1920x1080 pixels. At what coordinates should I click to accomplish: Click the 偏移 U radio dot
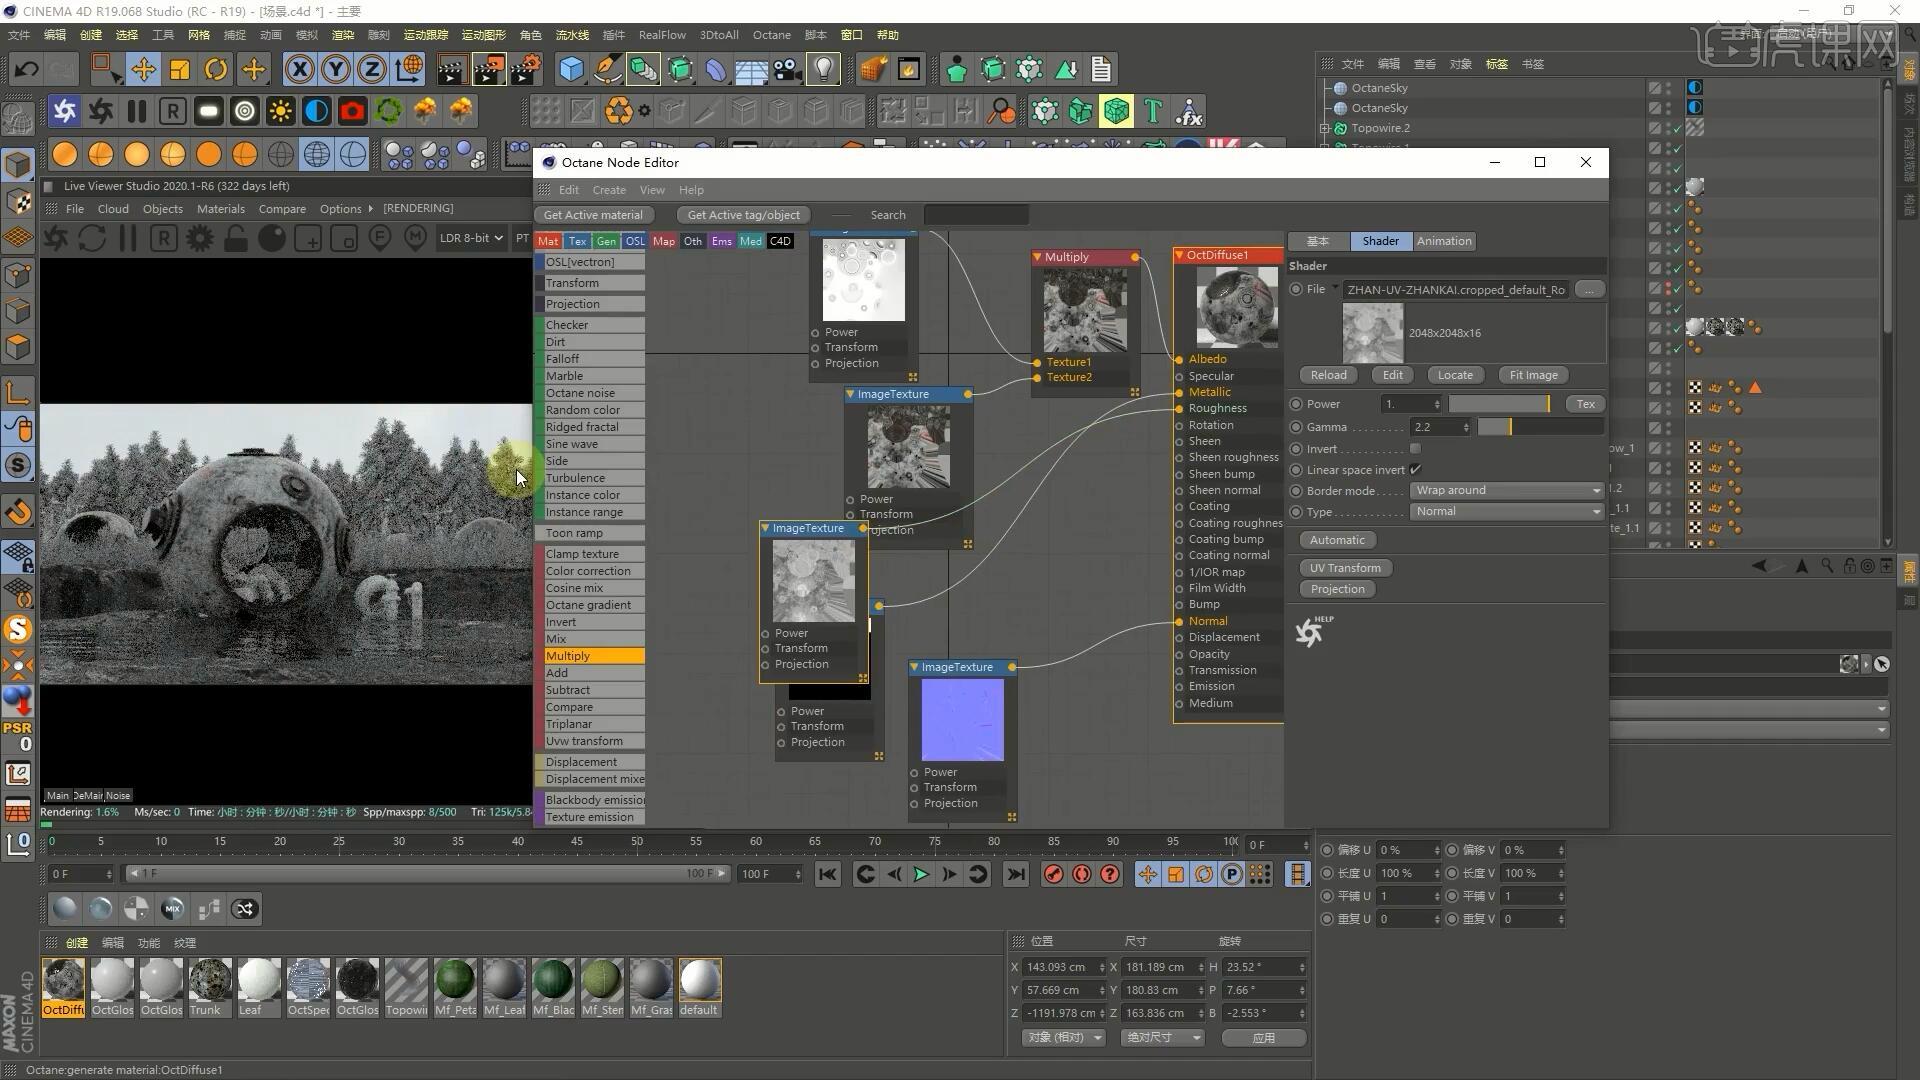tap(1327, 850)
